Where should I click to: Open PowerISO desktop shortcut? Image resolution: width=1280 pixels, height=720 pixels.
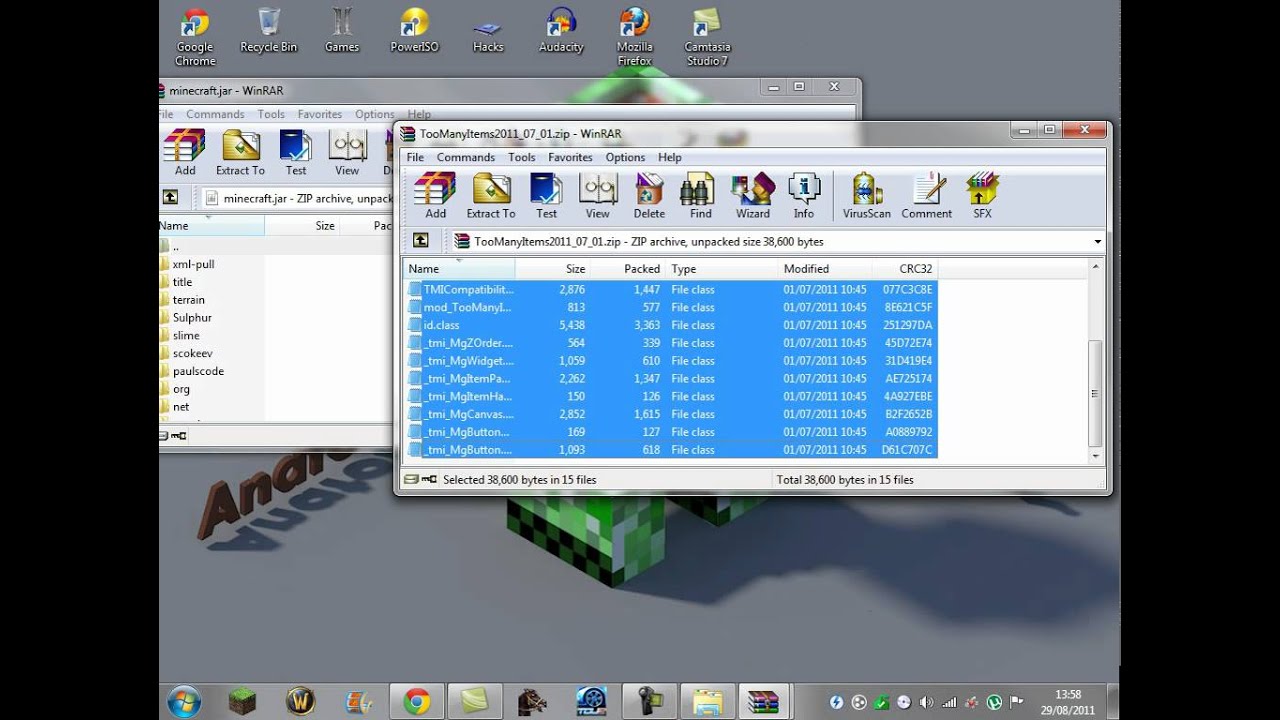(414, 31)
